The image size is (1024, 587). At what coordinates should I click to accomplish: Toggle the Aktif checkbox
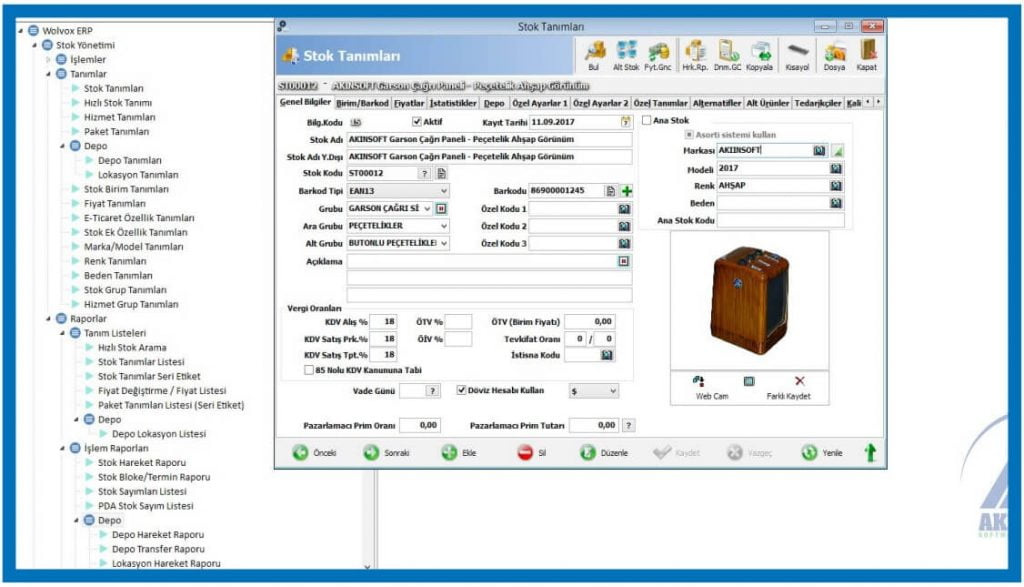tap(417, 121)
